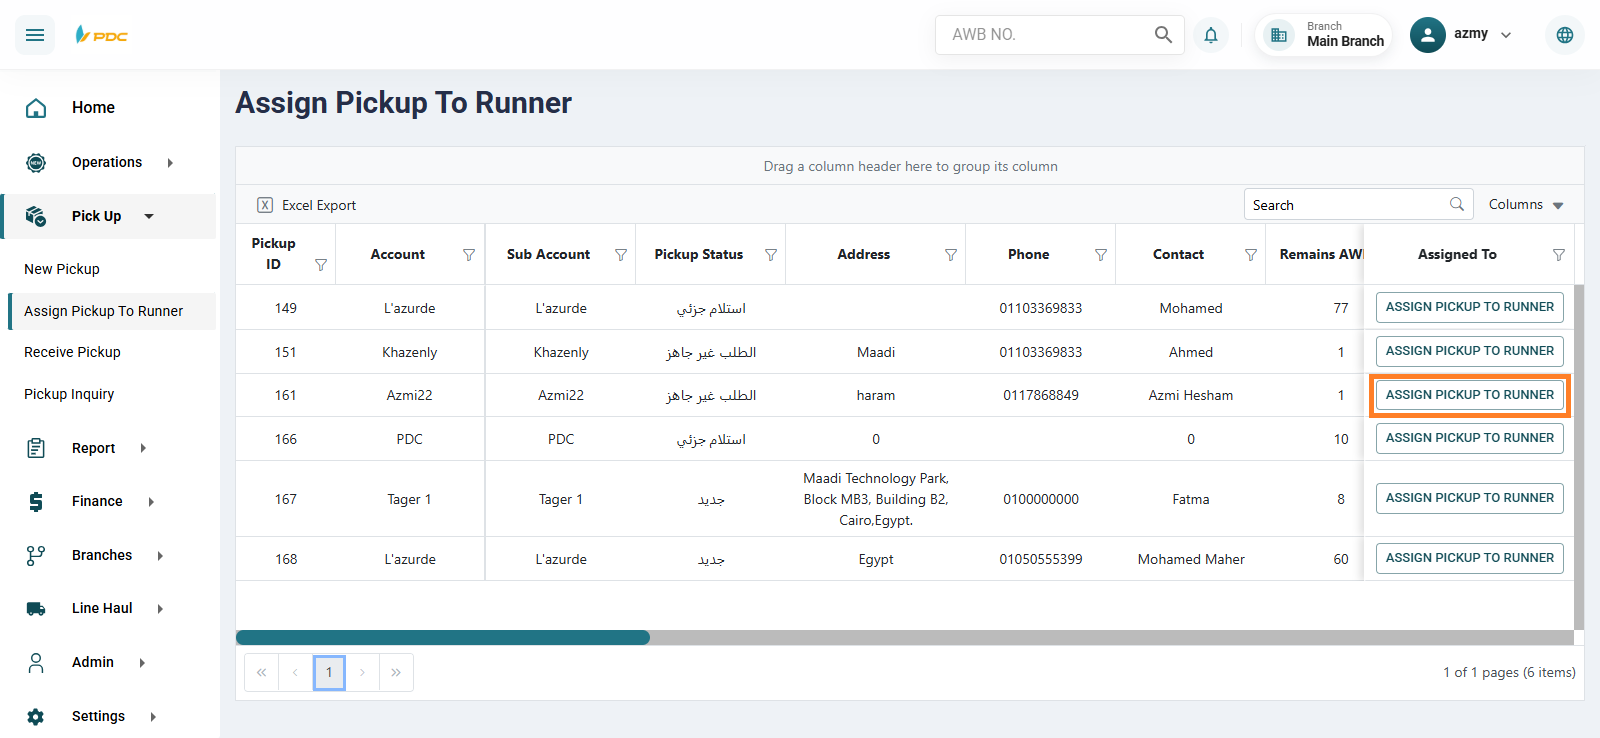1600x738 pixels.
Task: Open the language globe icon
Action: tap(1565, 35)
